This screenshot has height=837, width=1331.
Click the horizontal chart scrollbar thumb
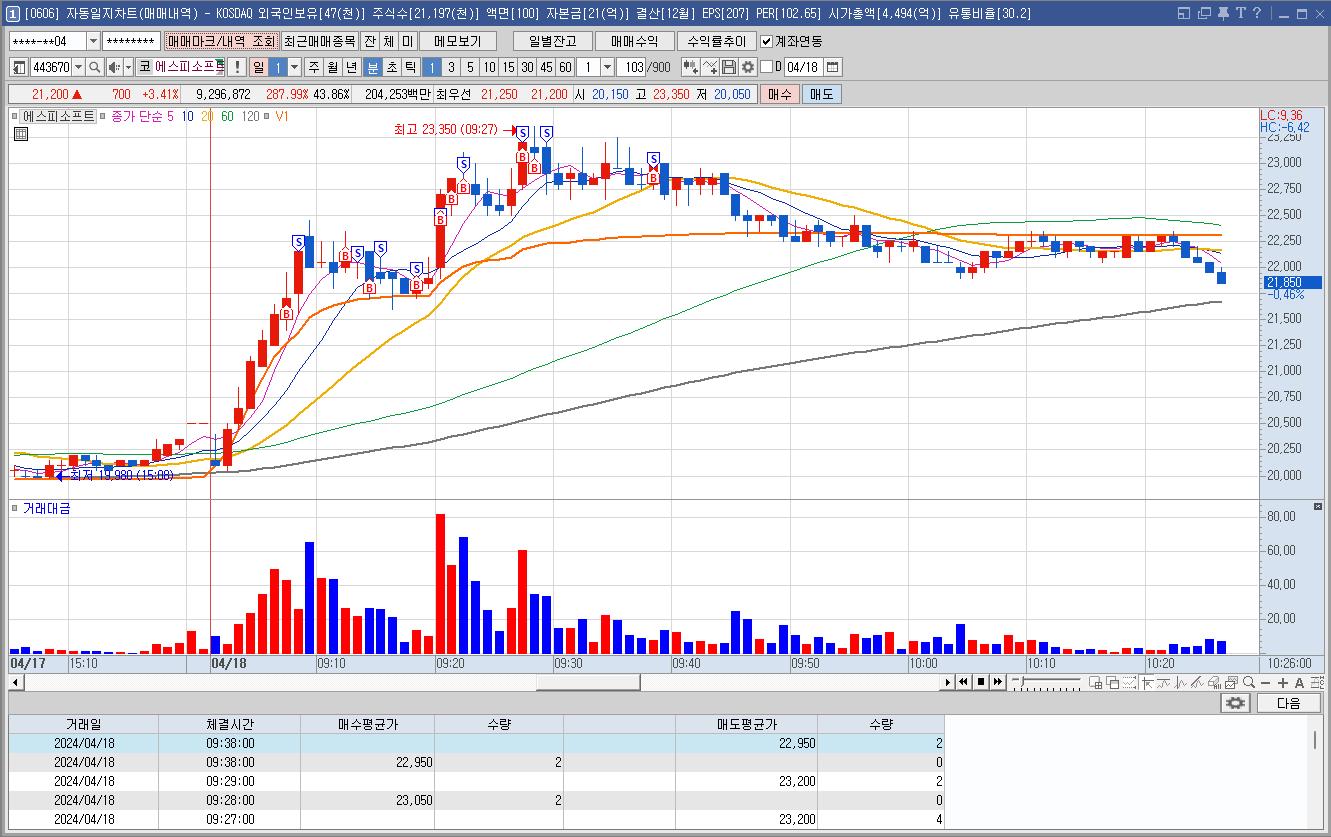pyautogui.click(x=588, y=682)
